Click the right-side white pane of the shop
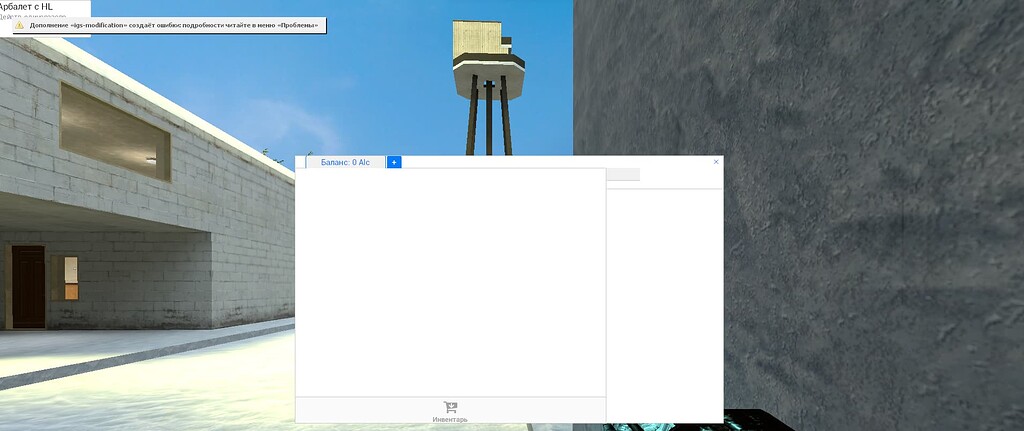Viewport: 1024px width, 431px height. pos(664,300)
